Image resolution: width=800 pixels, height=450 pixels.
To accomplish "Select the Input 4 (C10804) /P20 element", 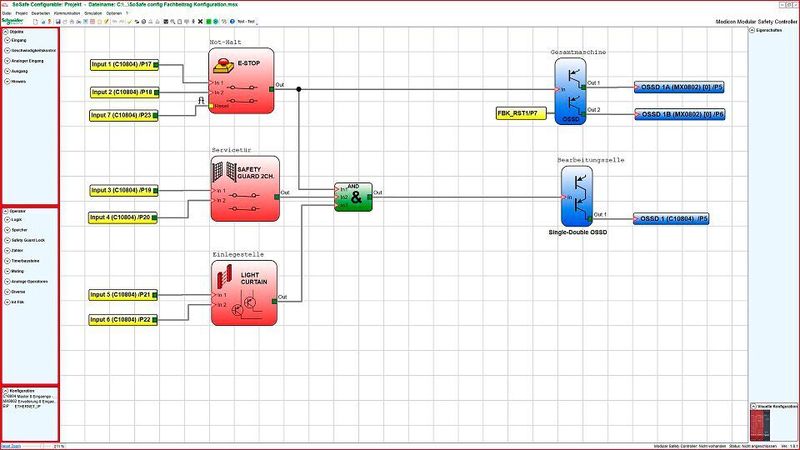I will (123, 217).
